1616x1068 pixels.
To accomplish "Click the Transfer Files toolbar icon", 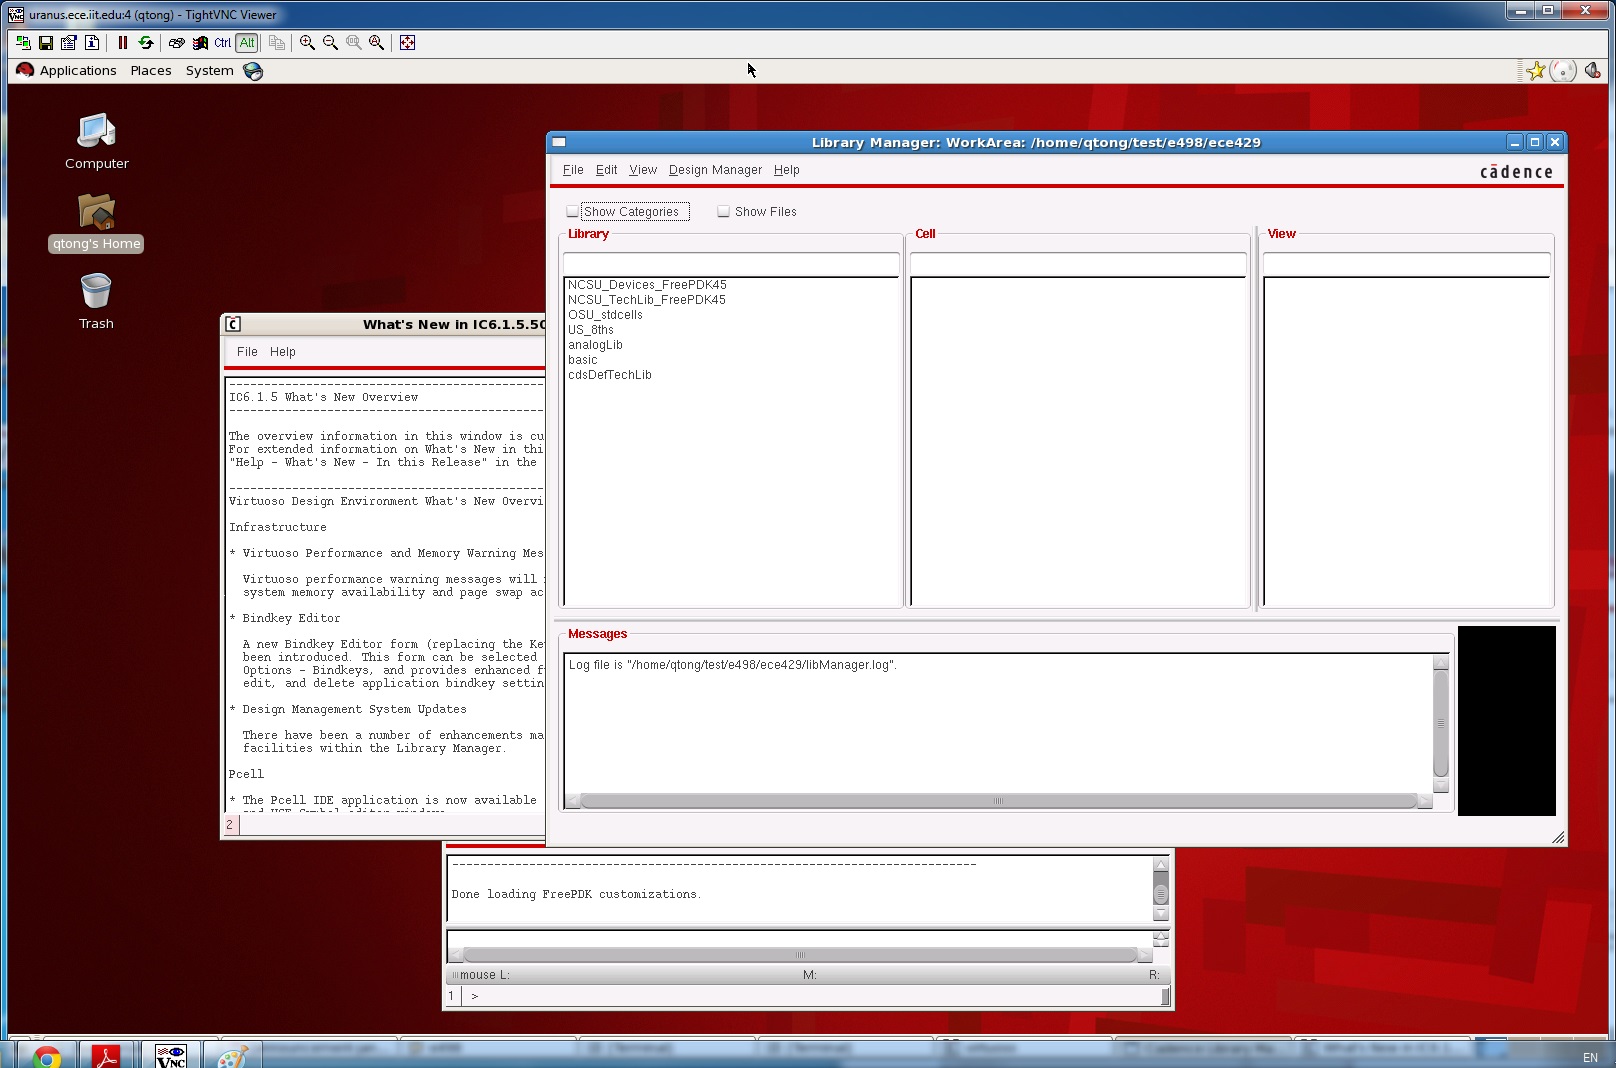I will coord(277,43).
